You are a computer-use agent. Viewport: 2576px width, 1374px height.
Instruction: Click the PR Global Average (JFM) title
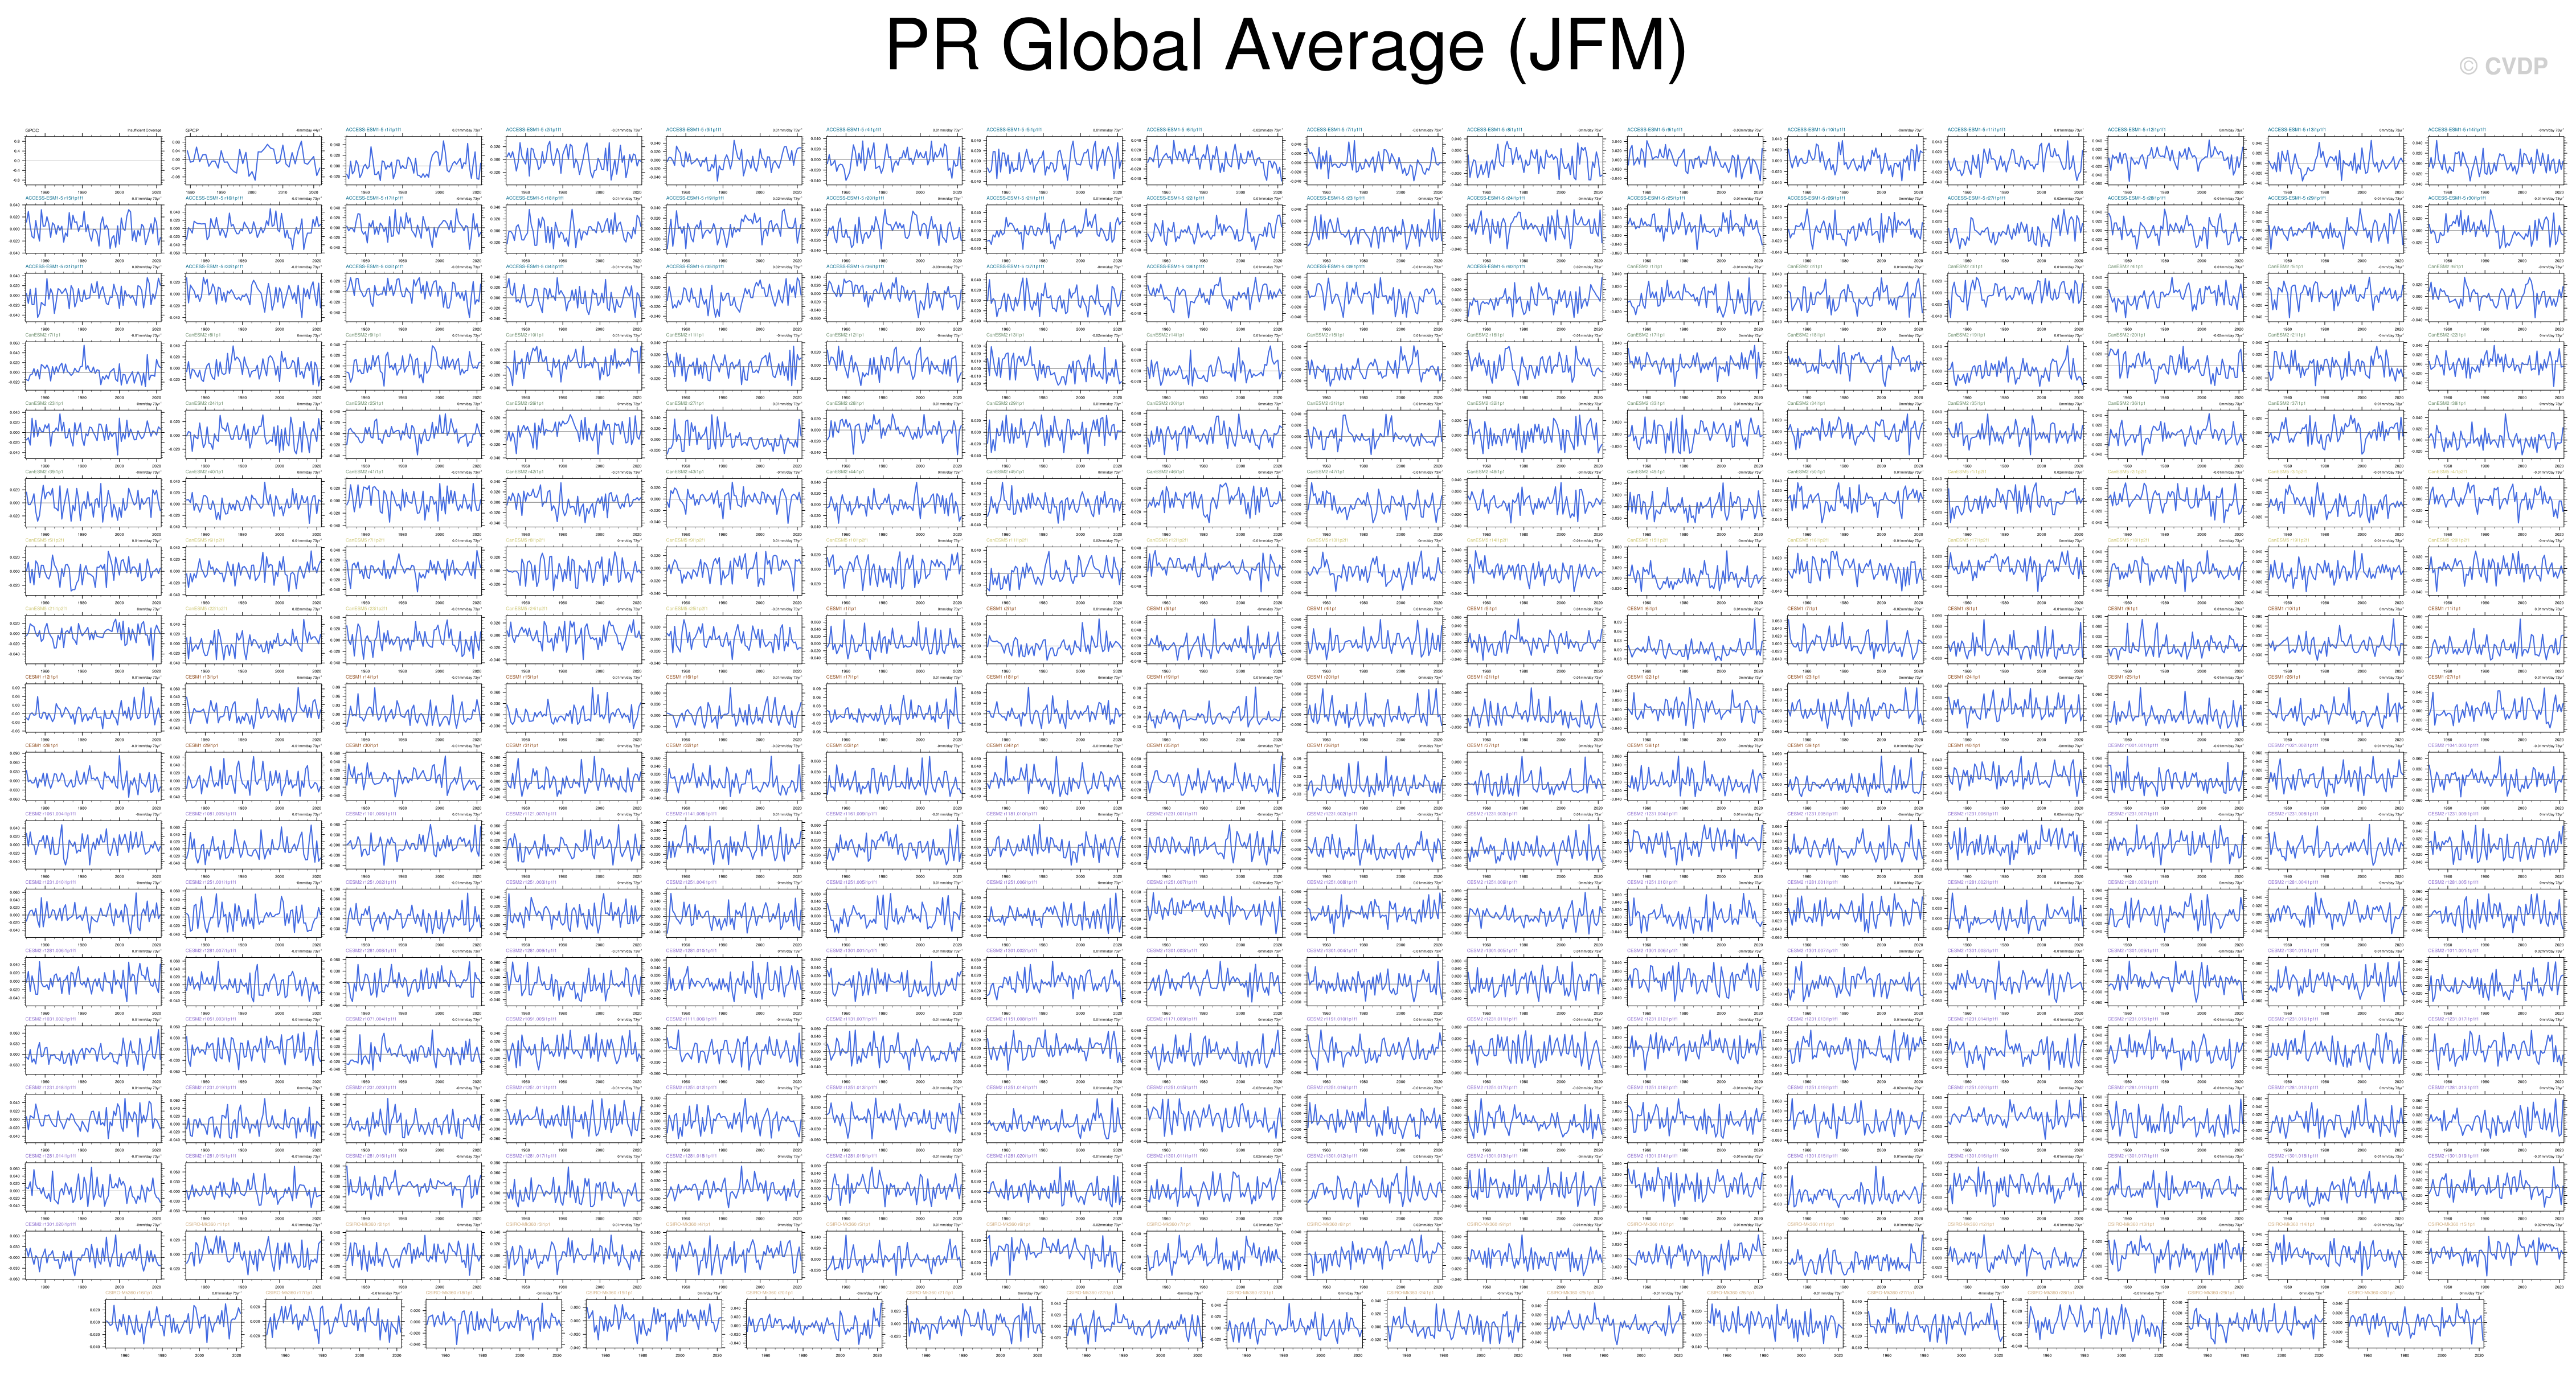coord(1286,45)
